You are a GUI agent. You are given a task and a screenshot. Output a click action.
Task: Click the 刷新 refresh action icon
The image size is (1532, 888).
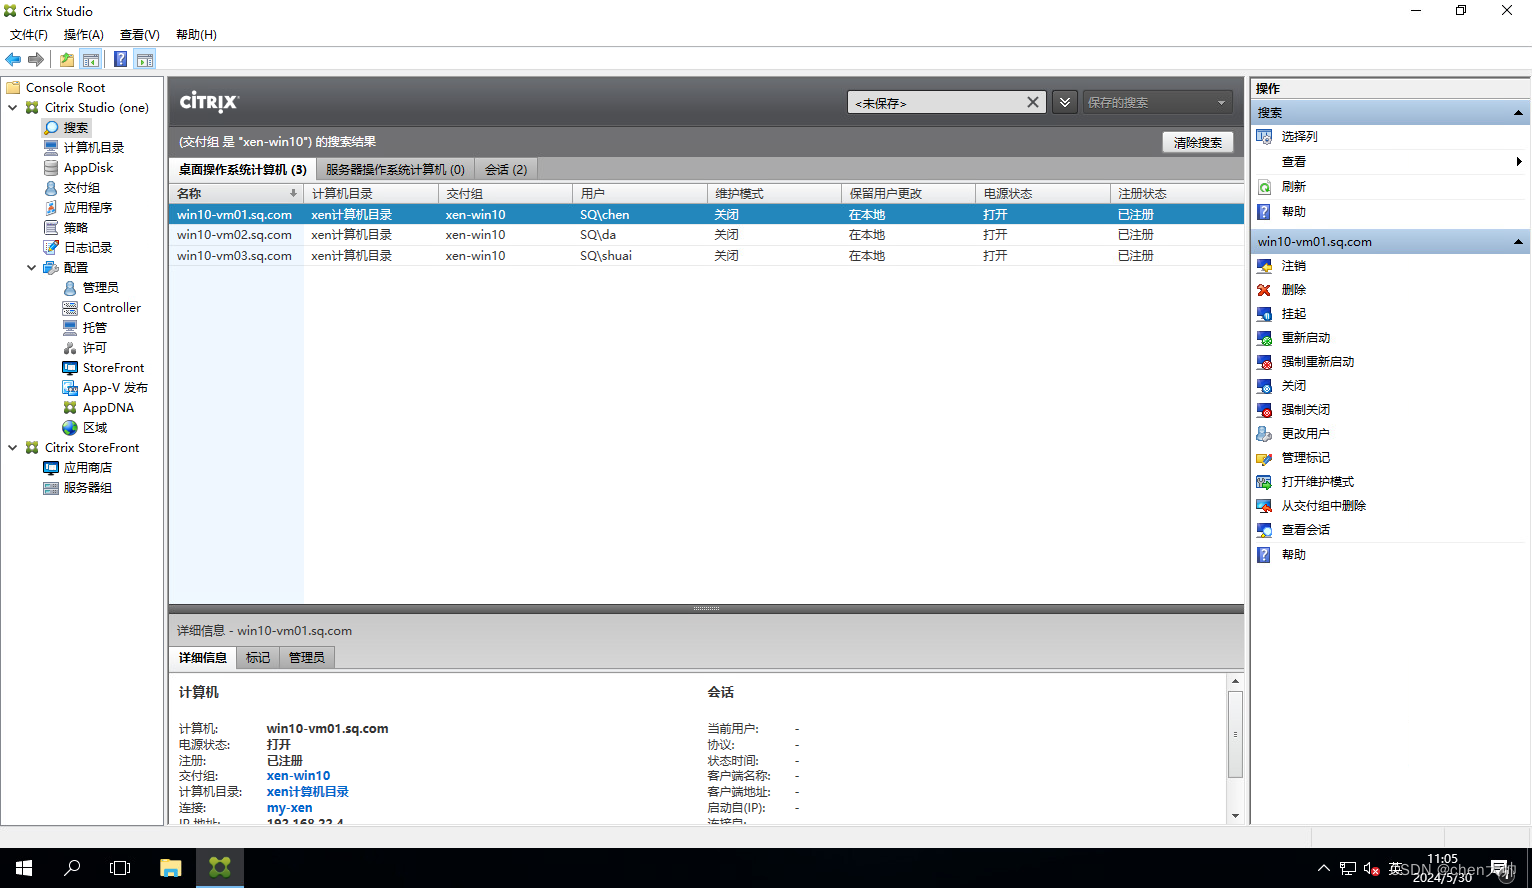pyautogui.click(x=1264, y=186)
